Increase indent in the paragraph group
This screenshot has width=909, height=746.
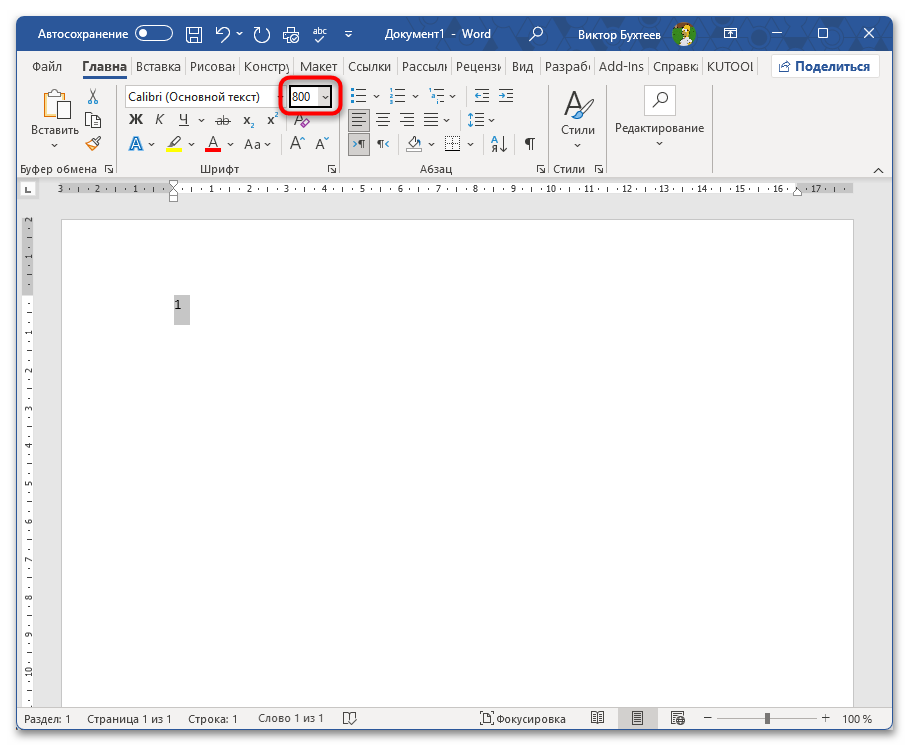coord(506,96)
